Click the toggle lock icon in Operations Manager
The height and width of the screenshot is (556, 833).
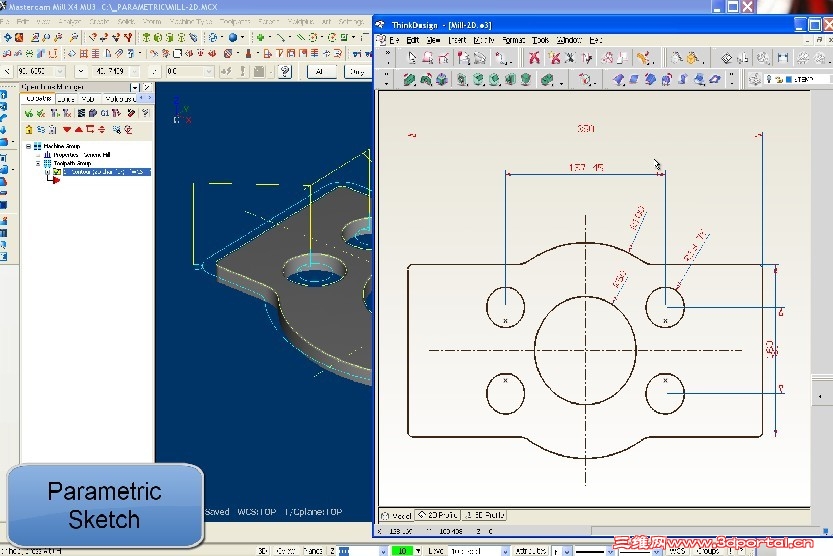[x=29, y=130]
